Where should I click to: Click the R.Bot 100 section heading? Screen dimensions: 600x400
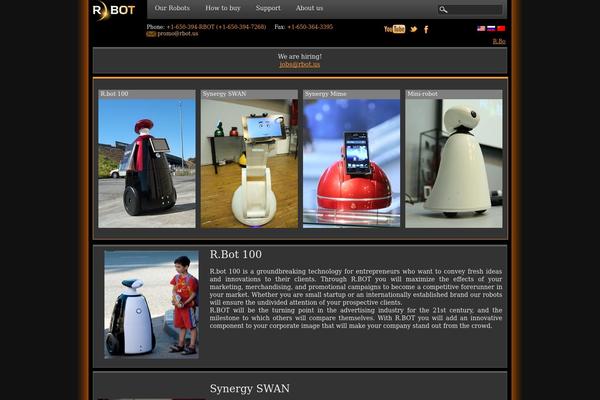click(236, 254)
